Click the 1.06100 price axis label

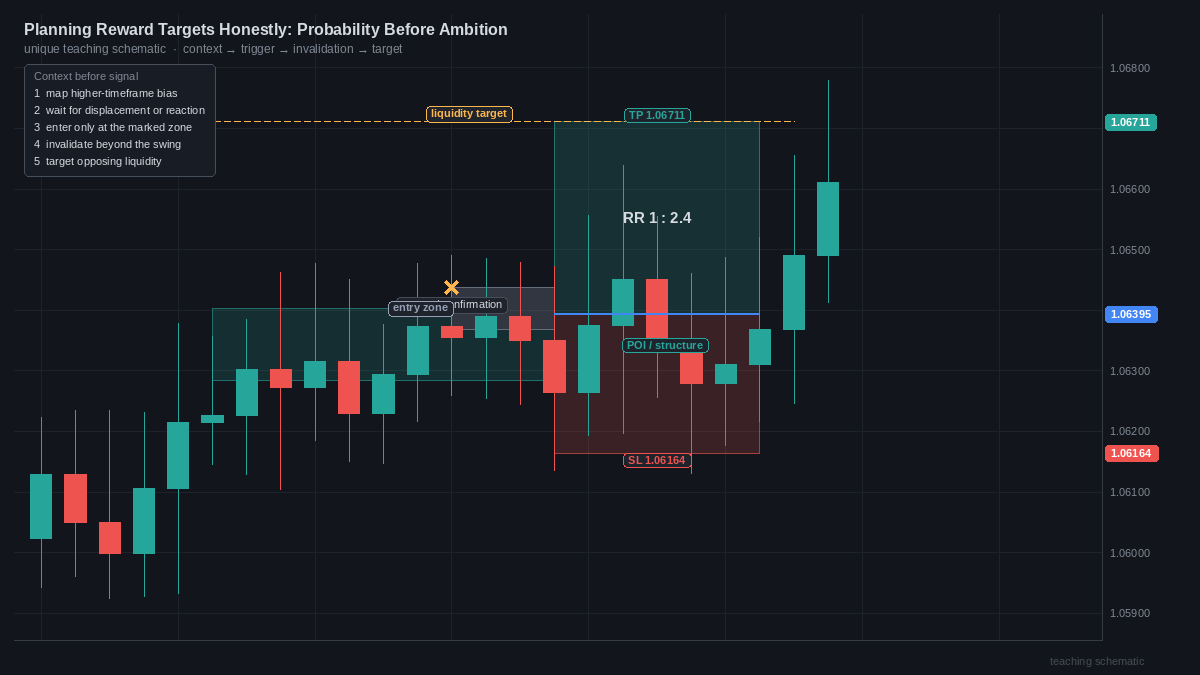[1130, 492]
